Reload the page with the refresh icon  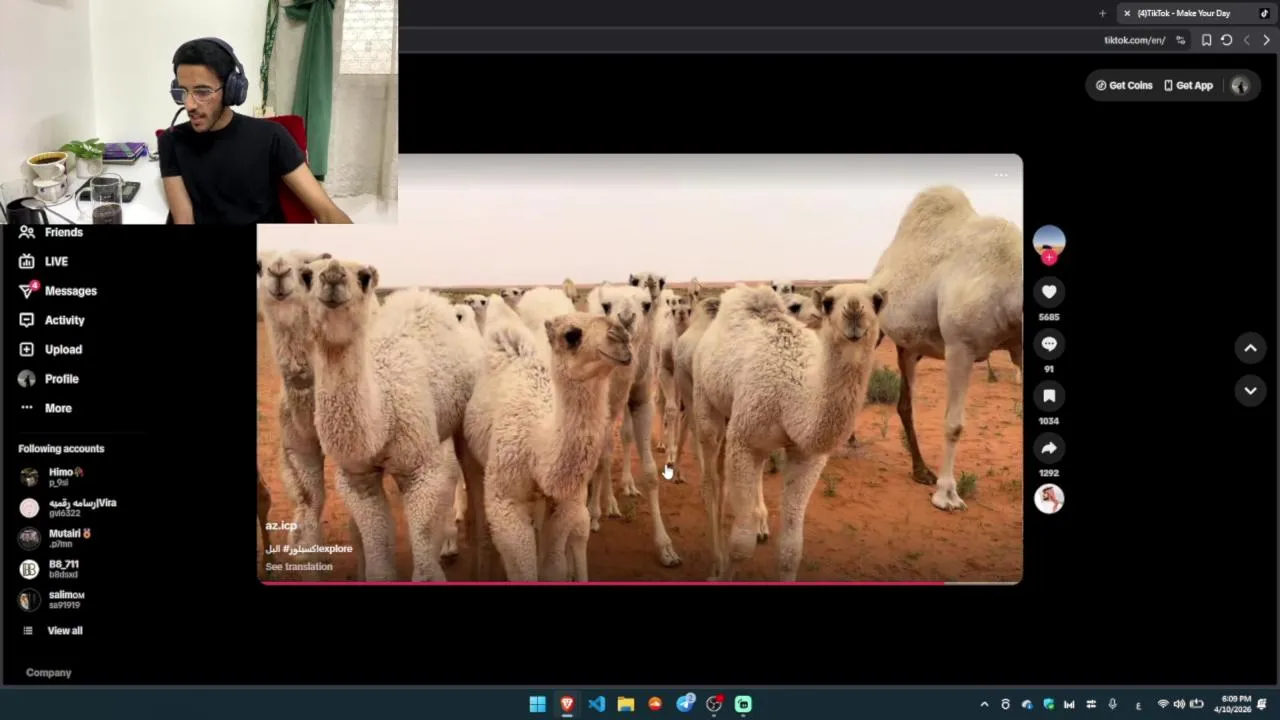point(1226,40)
